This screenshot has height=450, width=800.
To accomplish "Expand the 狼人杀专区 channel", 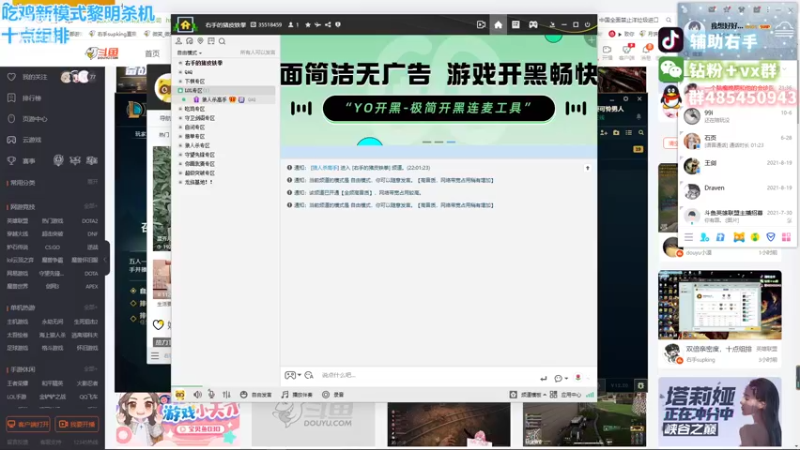I will click(180, 145).
